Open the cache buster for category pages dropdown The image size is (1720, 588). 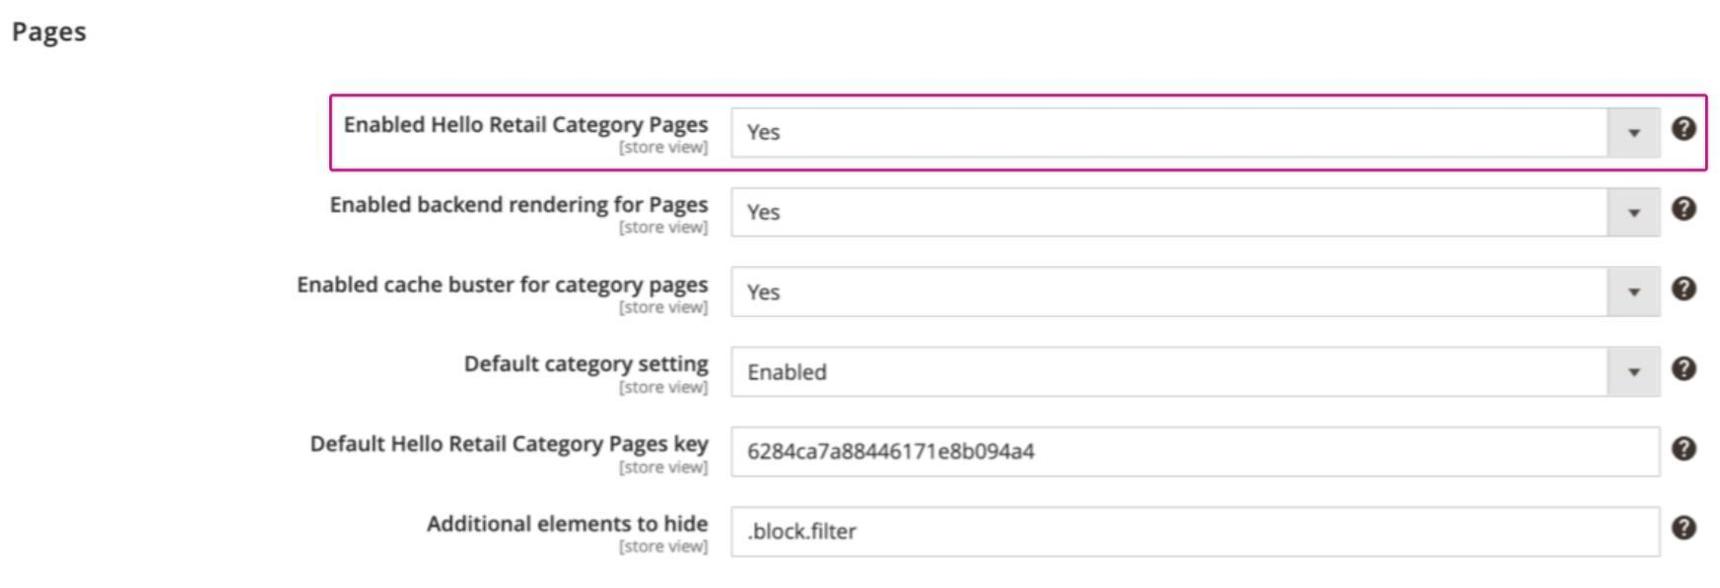(x=1195, y=293)
